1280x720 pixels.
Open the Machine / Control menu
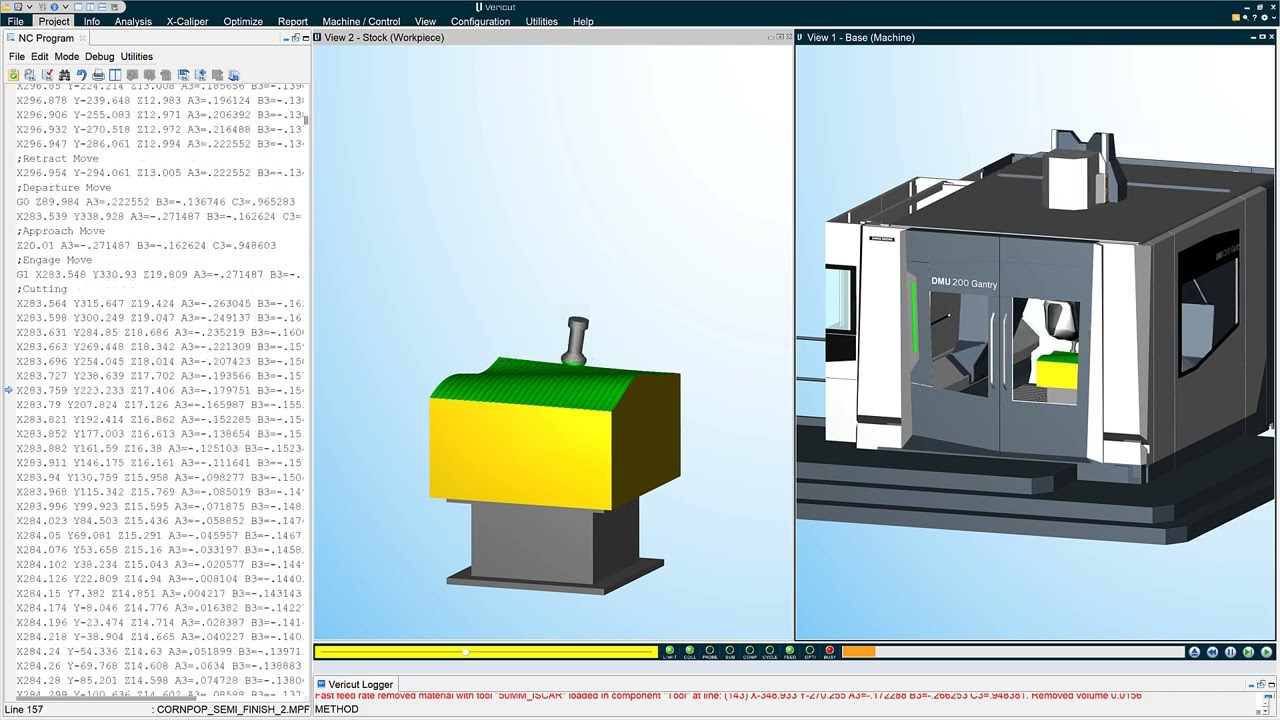click(x=361, y=21)
